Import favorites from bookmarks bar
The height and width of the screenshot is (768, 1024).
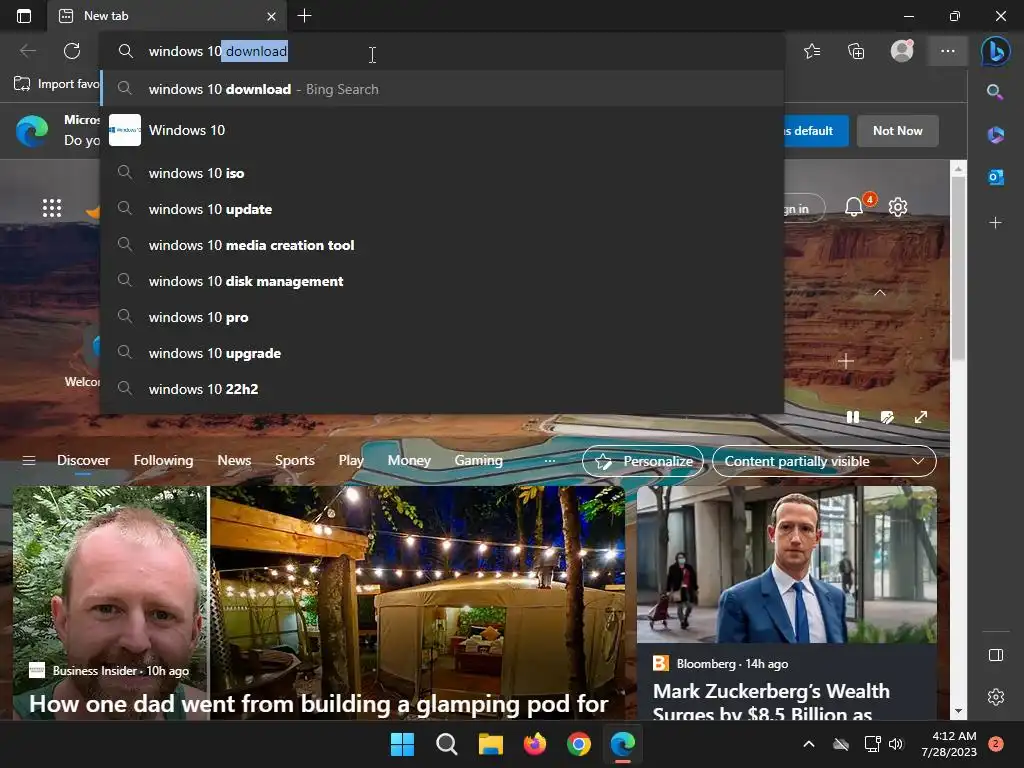[x=57, y=84]
